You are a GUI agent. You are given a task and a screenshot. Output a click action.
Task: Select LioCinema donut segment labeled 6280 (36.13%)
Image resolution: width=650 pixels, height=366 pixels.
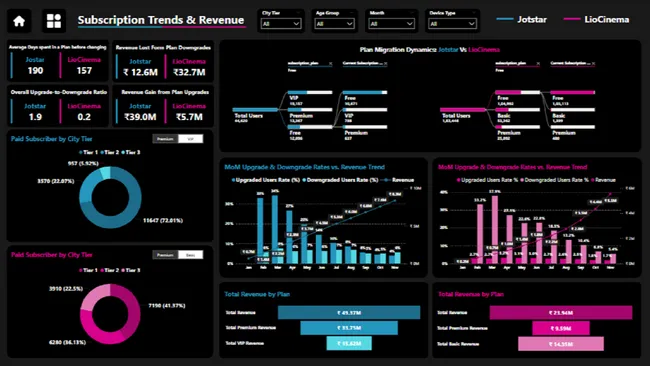tap(93, 330)
